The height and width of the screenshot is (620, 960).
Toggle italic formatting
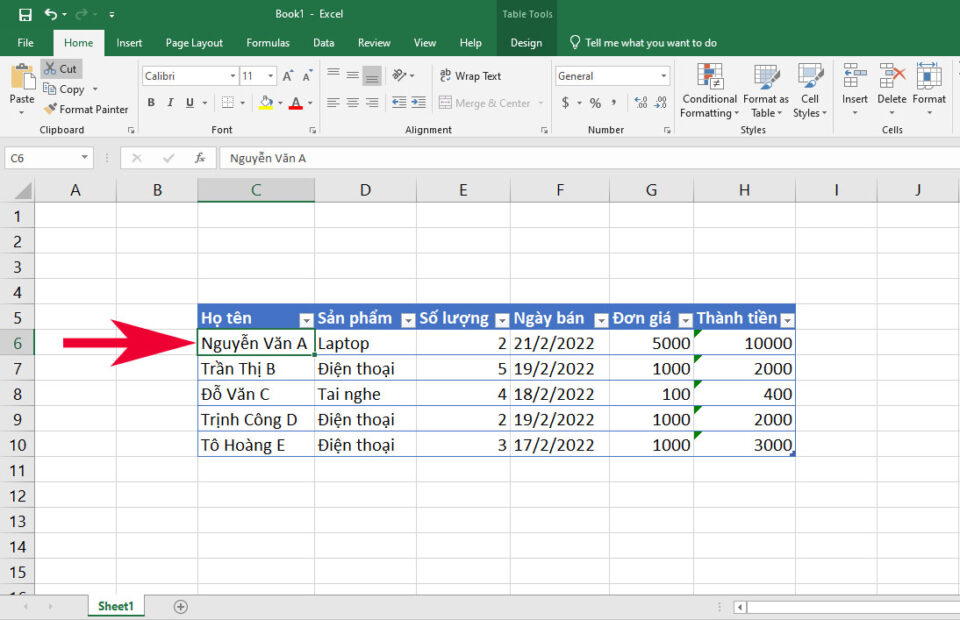pos(169,102)
